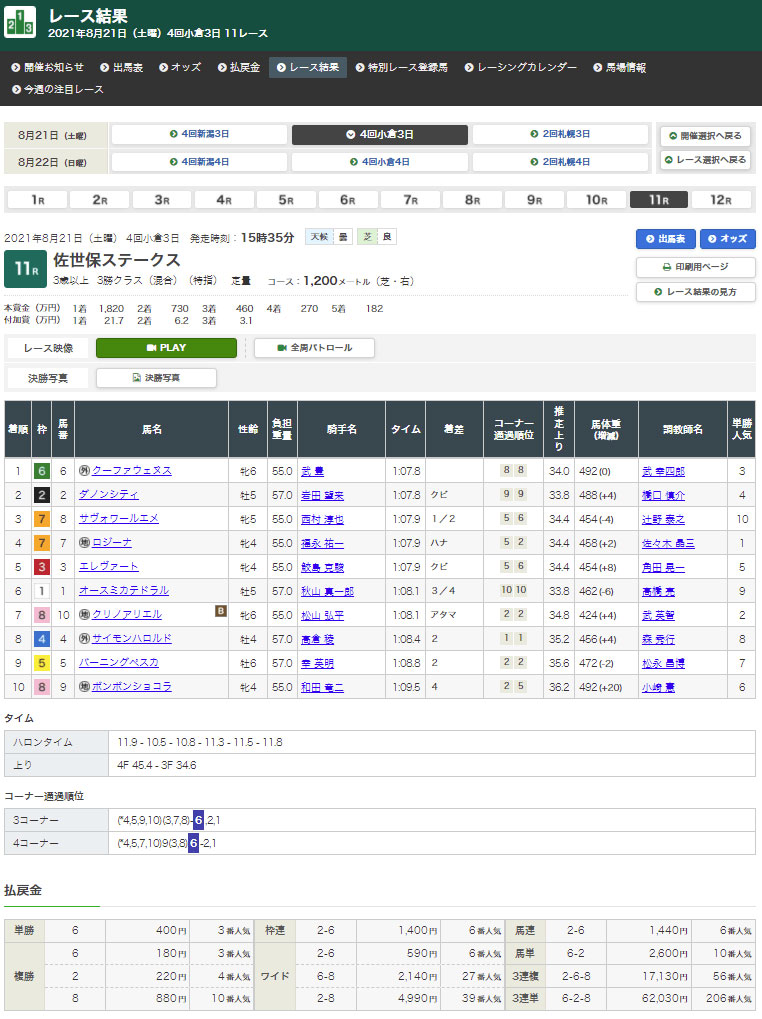Go back to race selection (レース選択へ戻る)

(705, 160)
